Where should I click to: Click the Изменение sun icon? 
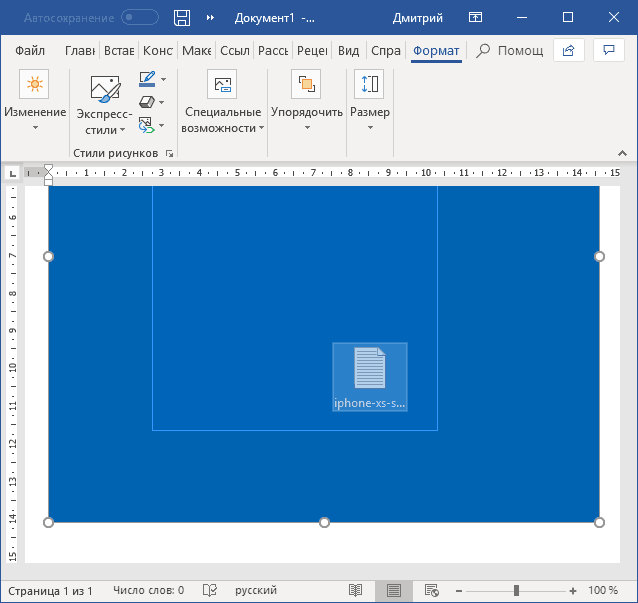34,84
